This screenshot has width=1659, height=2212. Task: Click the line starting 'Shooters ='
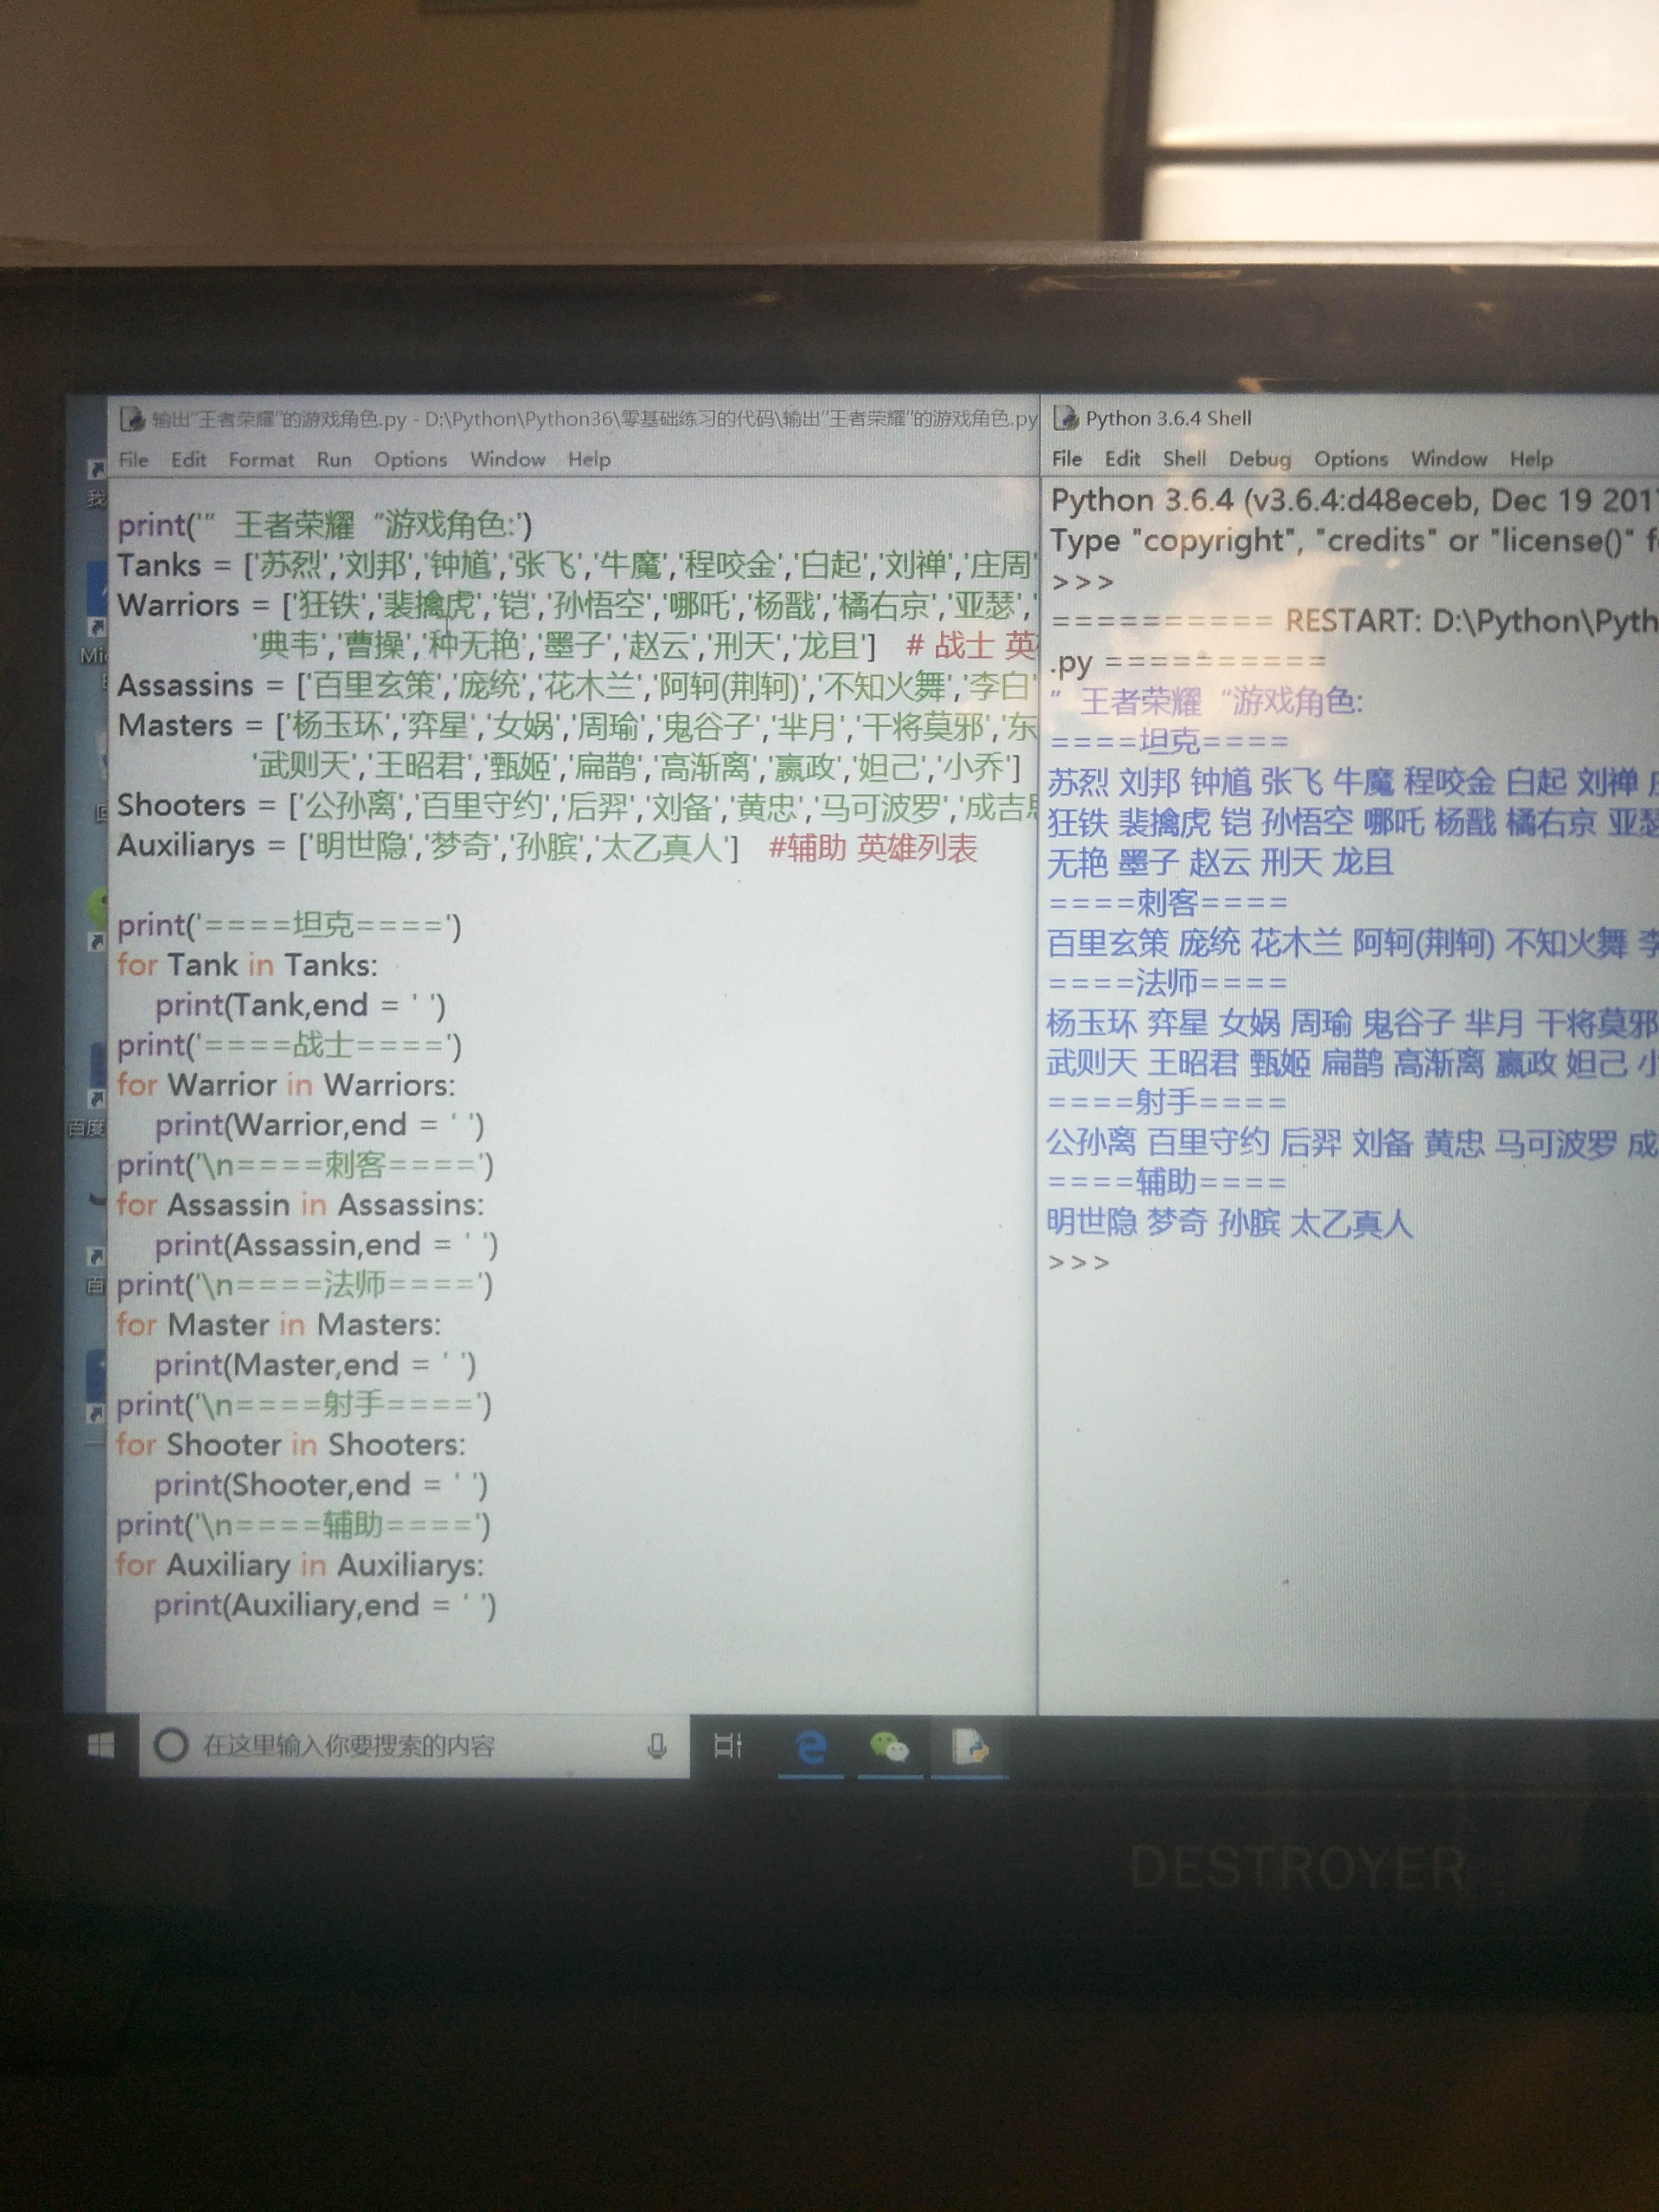click(576, 805)
